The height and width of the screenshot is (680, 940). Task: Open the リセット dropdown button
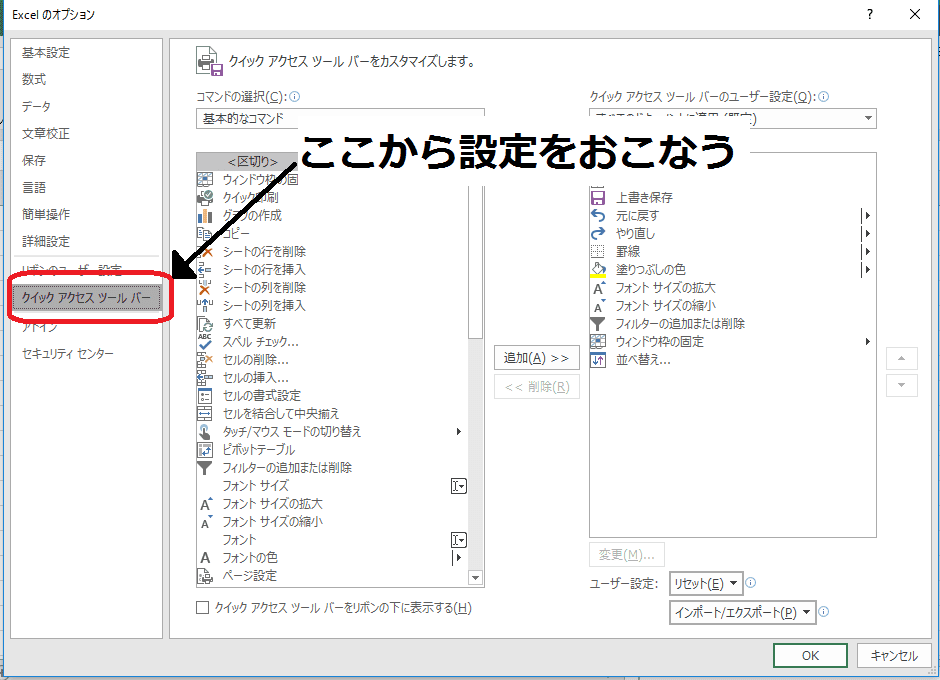tap(706, 583)
